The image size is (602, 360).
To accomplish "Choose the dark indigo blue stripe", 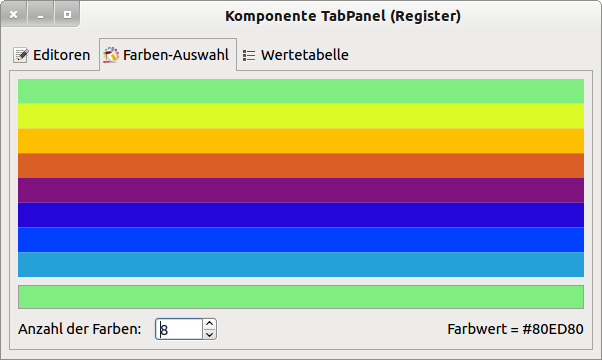I will pos(301,215).
